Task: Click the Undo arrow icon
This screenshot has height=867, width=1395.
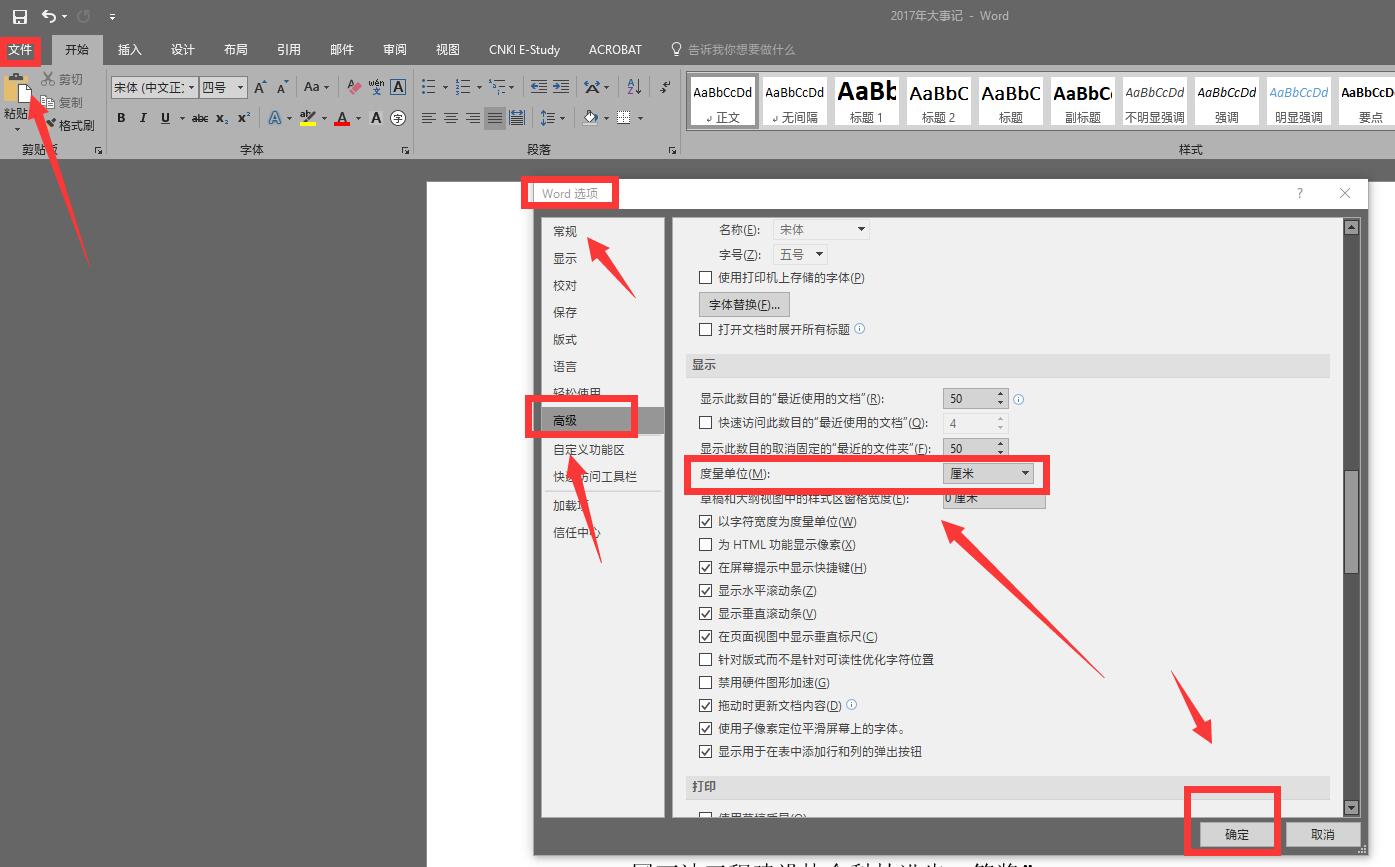Action: pyautogui.click(x=49, y=16)
